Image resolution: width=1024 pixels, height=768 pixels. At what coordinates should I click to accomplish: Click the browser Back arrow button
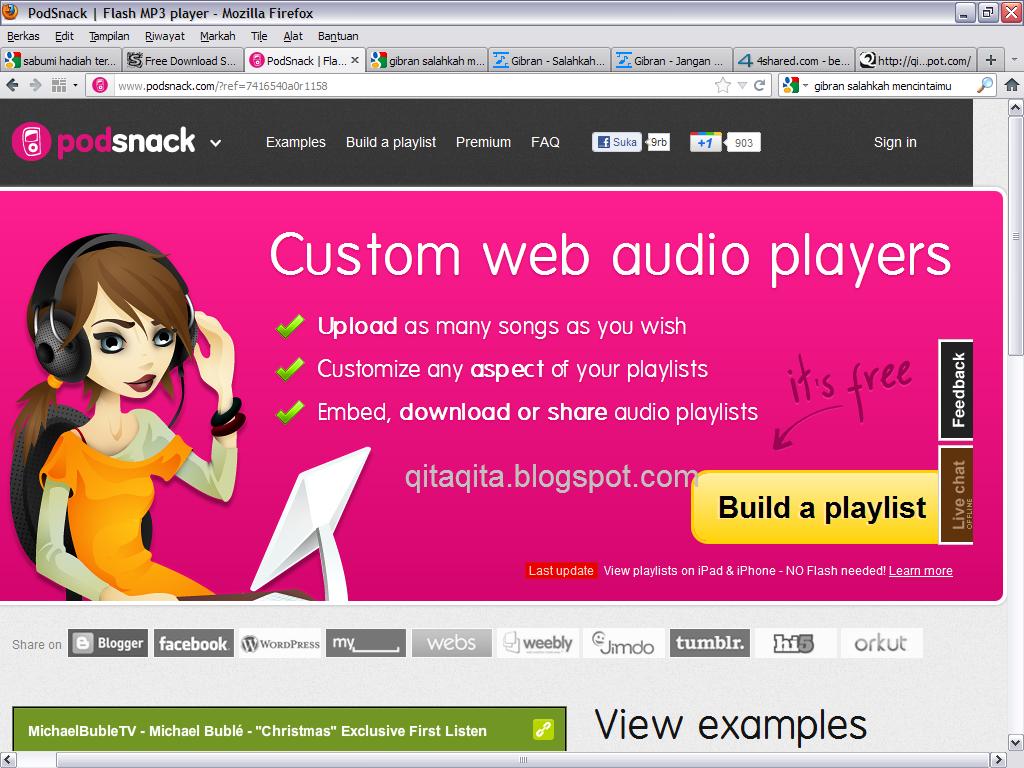pos(12,85)
